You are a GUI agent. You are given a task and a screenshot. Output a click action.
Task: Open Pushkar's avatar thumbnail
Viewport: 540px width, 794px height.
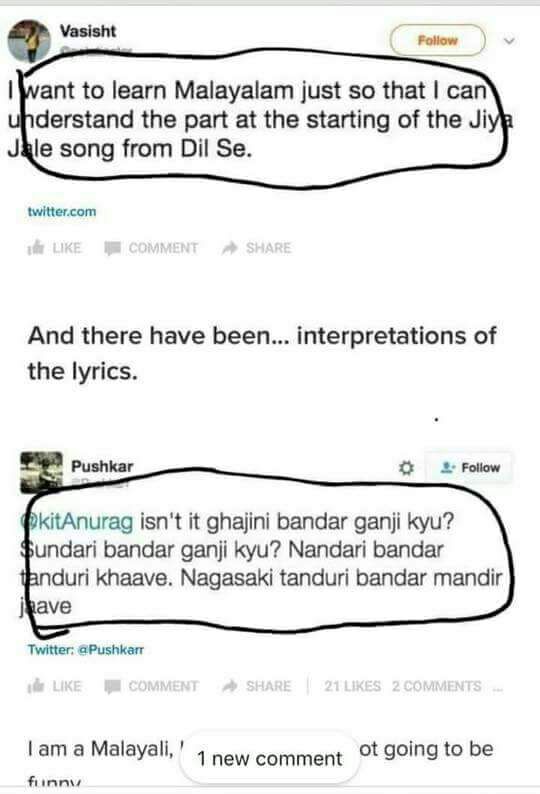42,472
